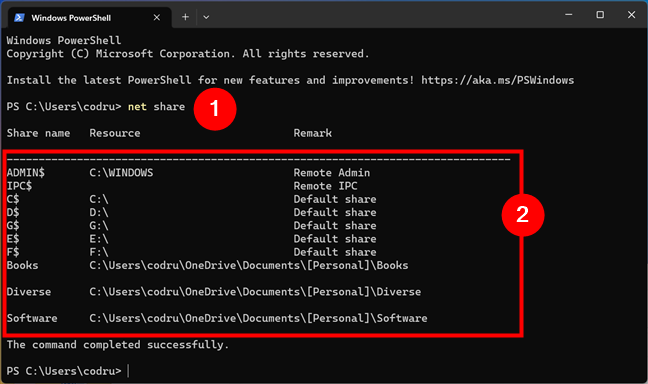Expand the new tab profile dropdown arrow

pyautogui.click(x=206, y=17)
